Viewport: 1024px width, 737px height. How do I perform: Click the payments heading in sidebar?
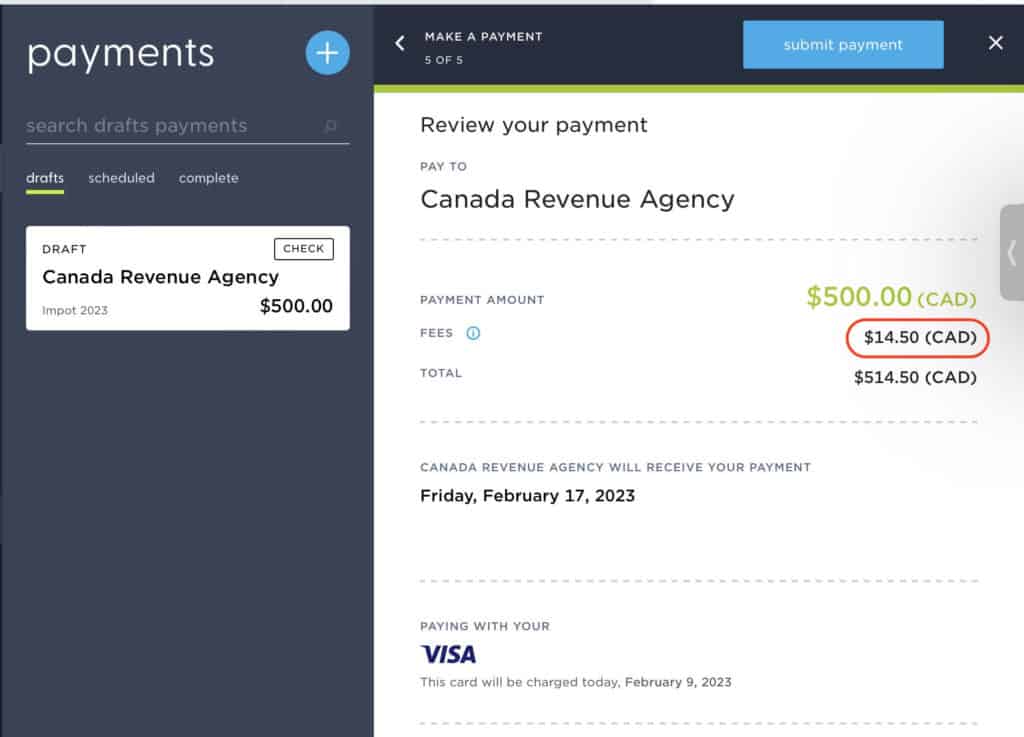point(120,54)
